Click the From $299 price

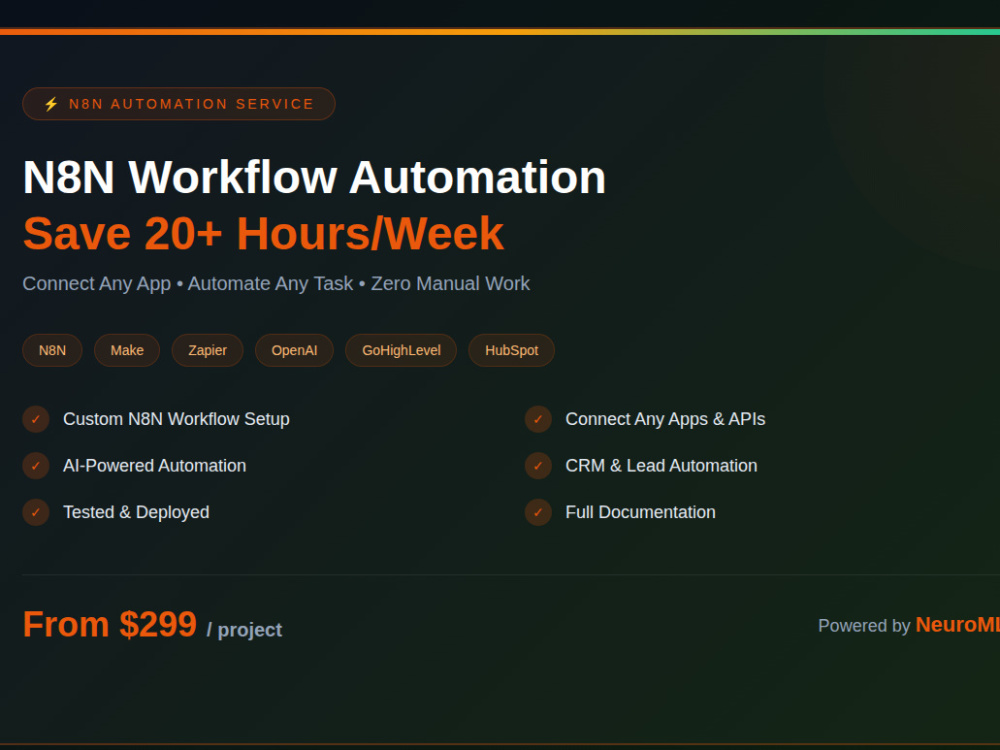[x=110, y=624]
